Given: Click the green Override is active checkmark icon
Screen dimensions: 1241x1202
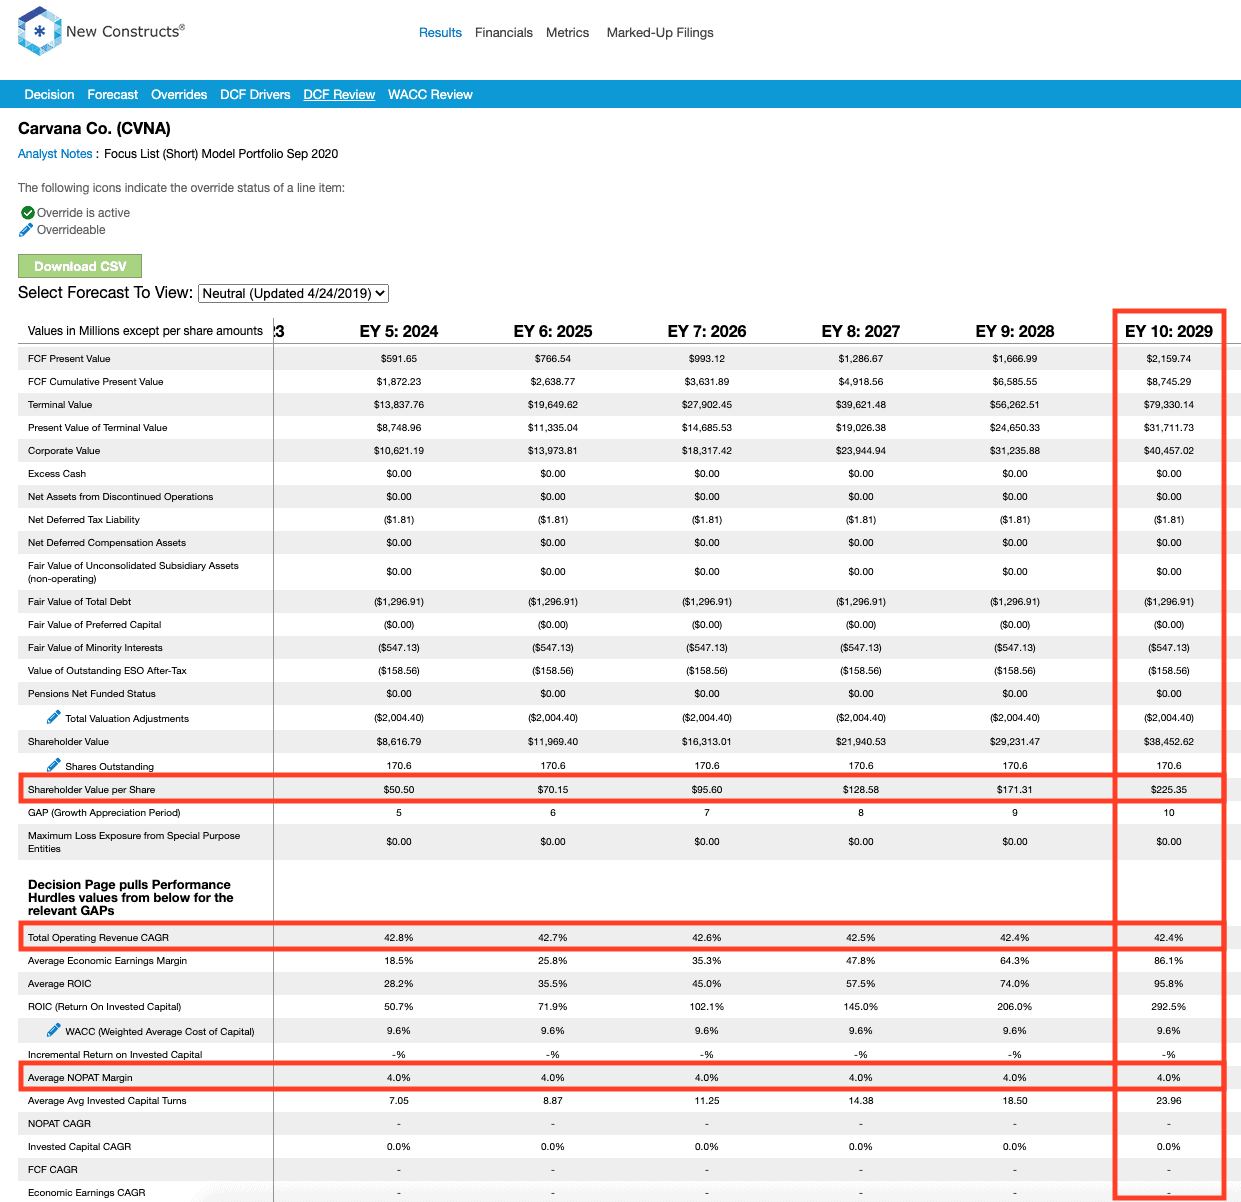Looking at the screenshot, I should (x=28, y=213).
